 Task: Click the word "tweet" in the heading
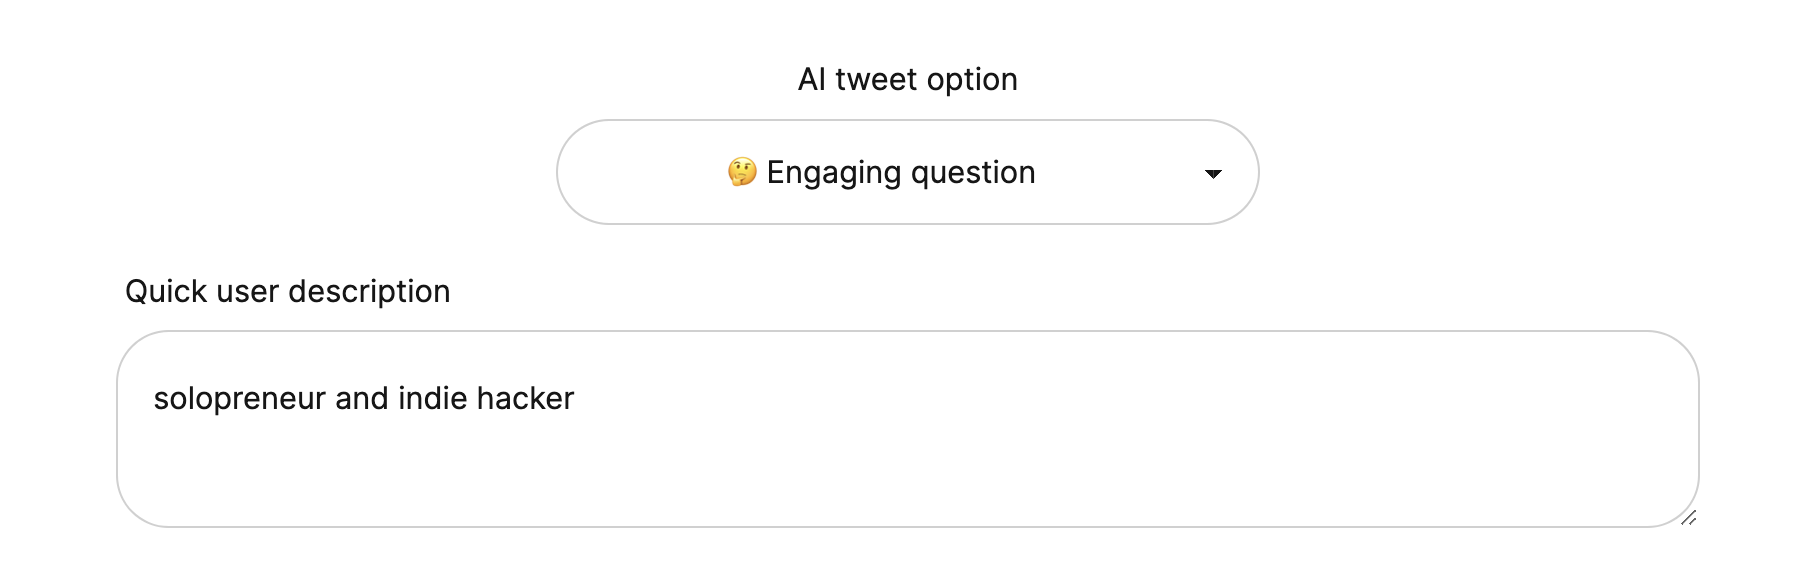click(876, 79)
